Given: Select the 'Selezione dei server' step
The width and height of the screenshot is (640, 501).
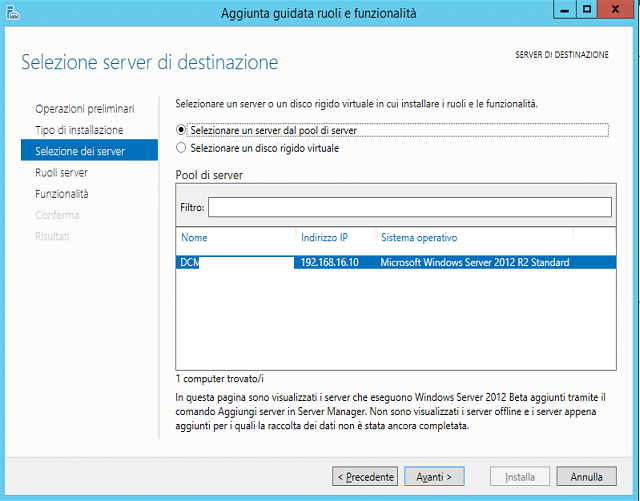Looking at the screenshot, I should tap(89, 151).
